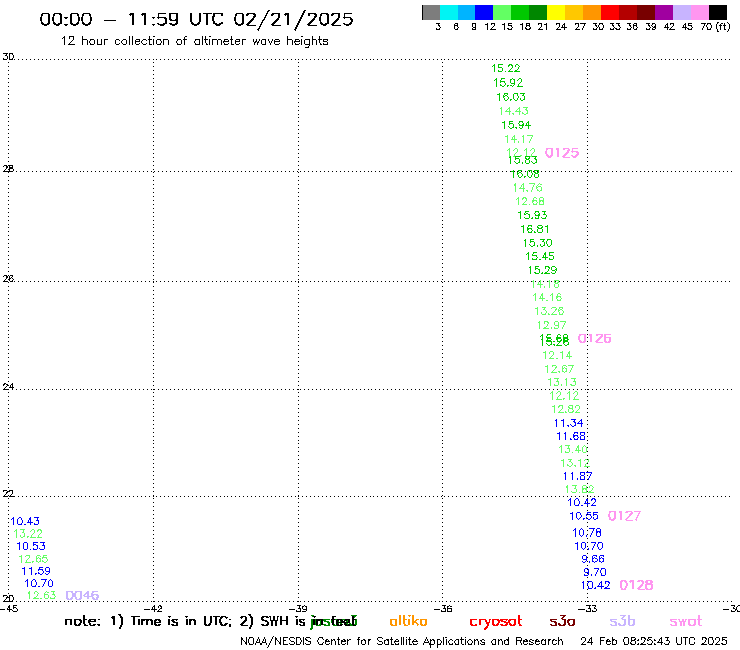Select the 16.81 wave height value
Screen dimensions: 740x650
point(535,229)
